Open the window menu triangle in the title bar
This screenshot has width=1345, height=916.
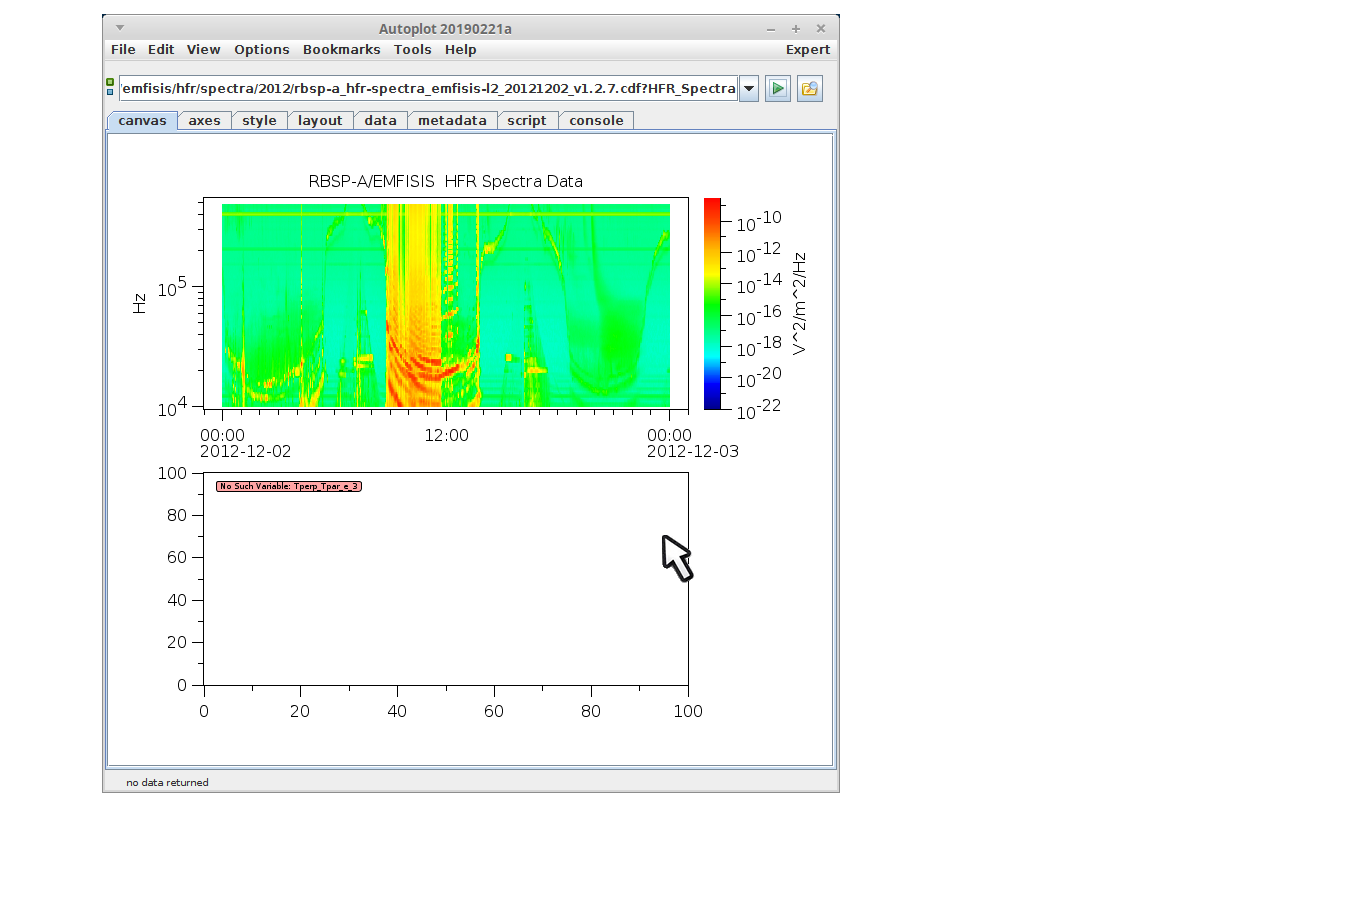[x=120, y=28]
